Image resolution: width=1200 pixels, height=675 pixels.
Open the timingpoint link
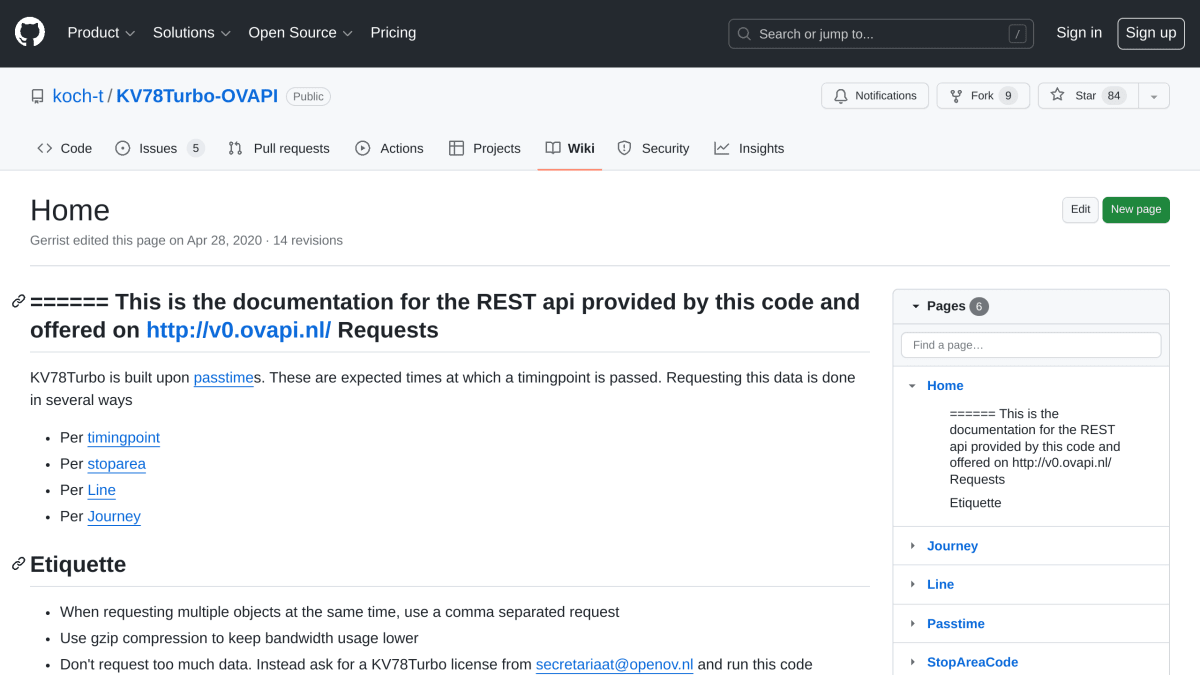[124, 438]
